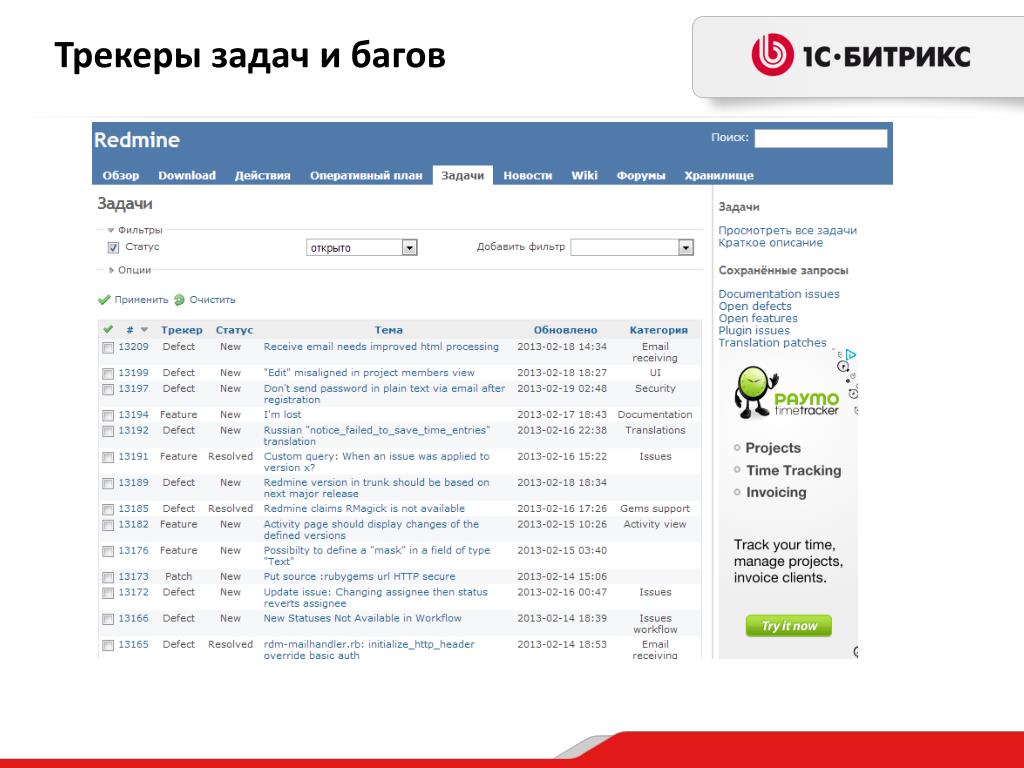Open the Оперативный план tab
Image resolution: width=1024 pixels, height=768 pixels.
(x=366, y=175)
